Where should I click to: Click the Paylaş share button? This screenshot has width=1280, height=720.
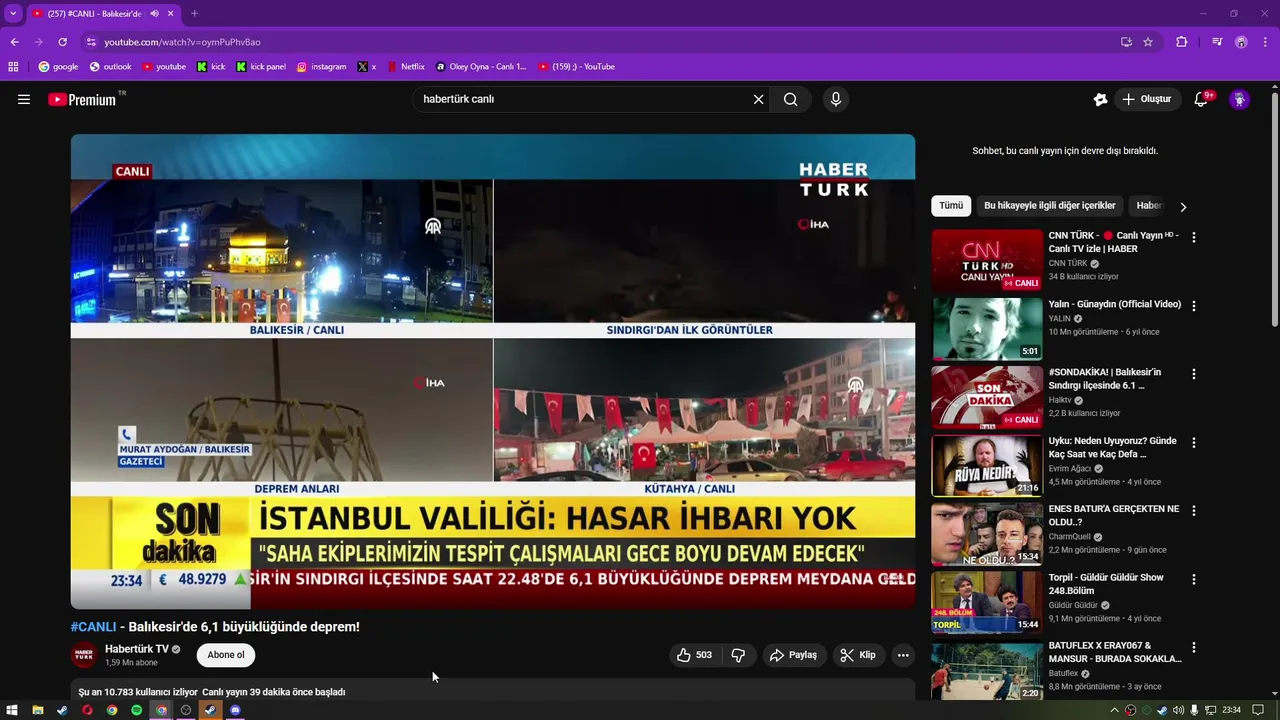click(793, 655)
